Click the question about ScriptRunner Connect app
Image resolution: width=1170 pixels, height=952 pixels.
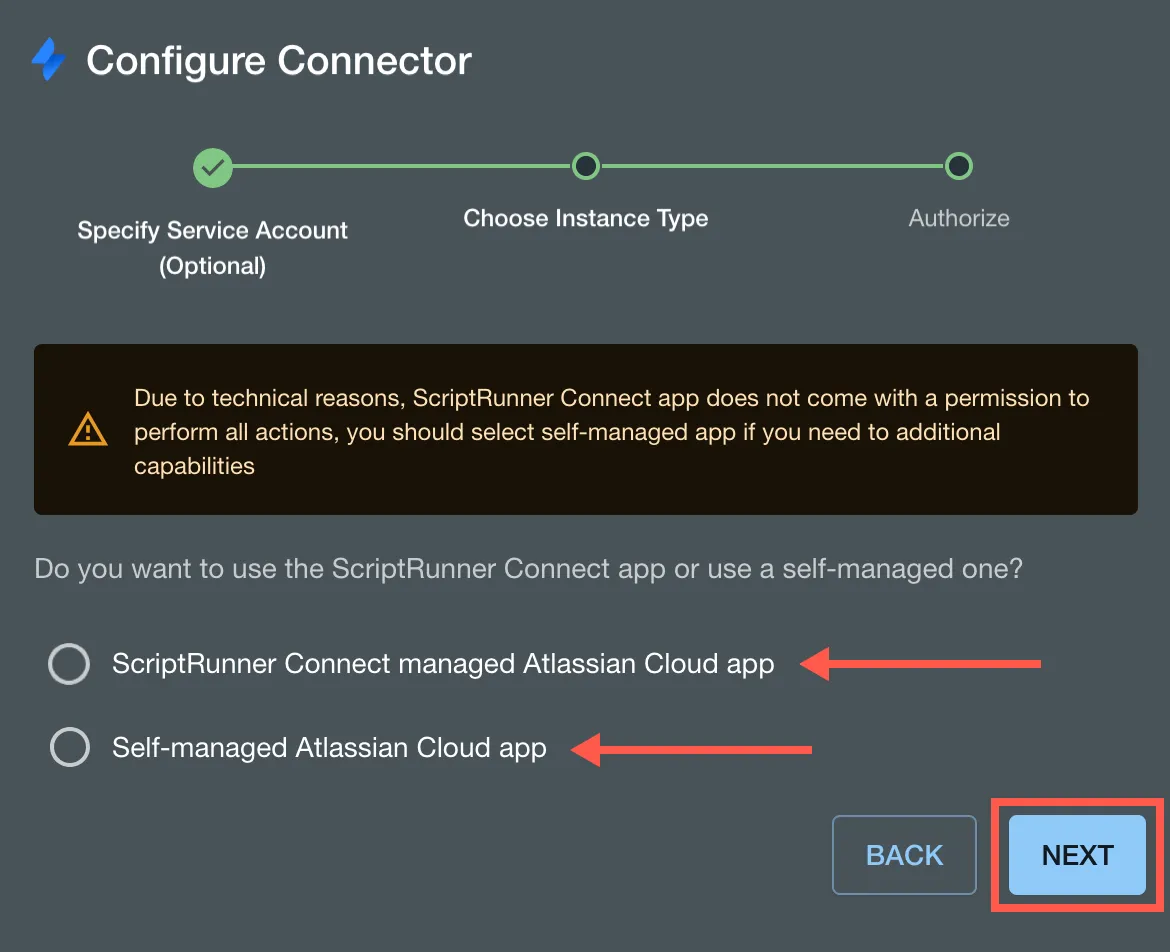(528, 569)
